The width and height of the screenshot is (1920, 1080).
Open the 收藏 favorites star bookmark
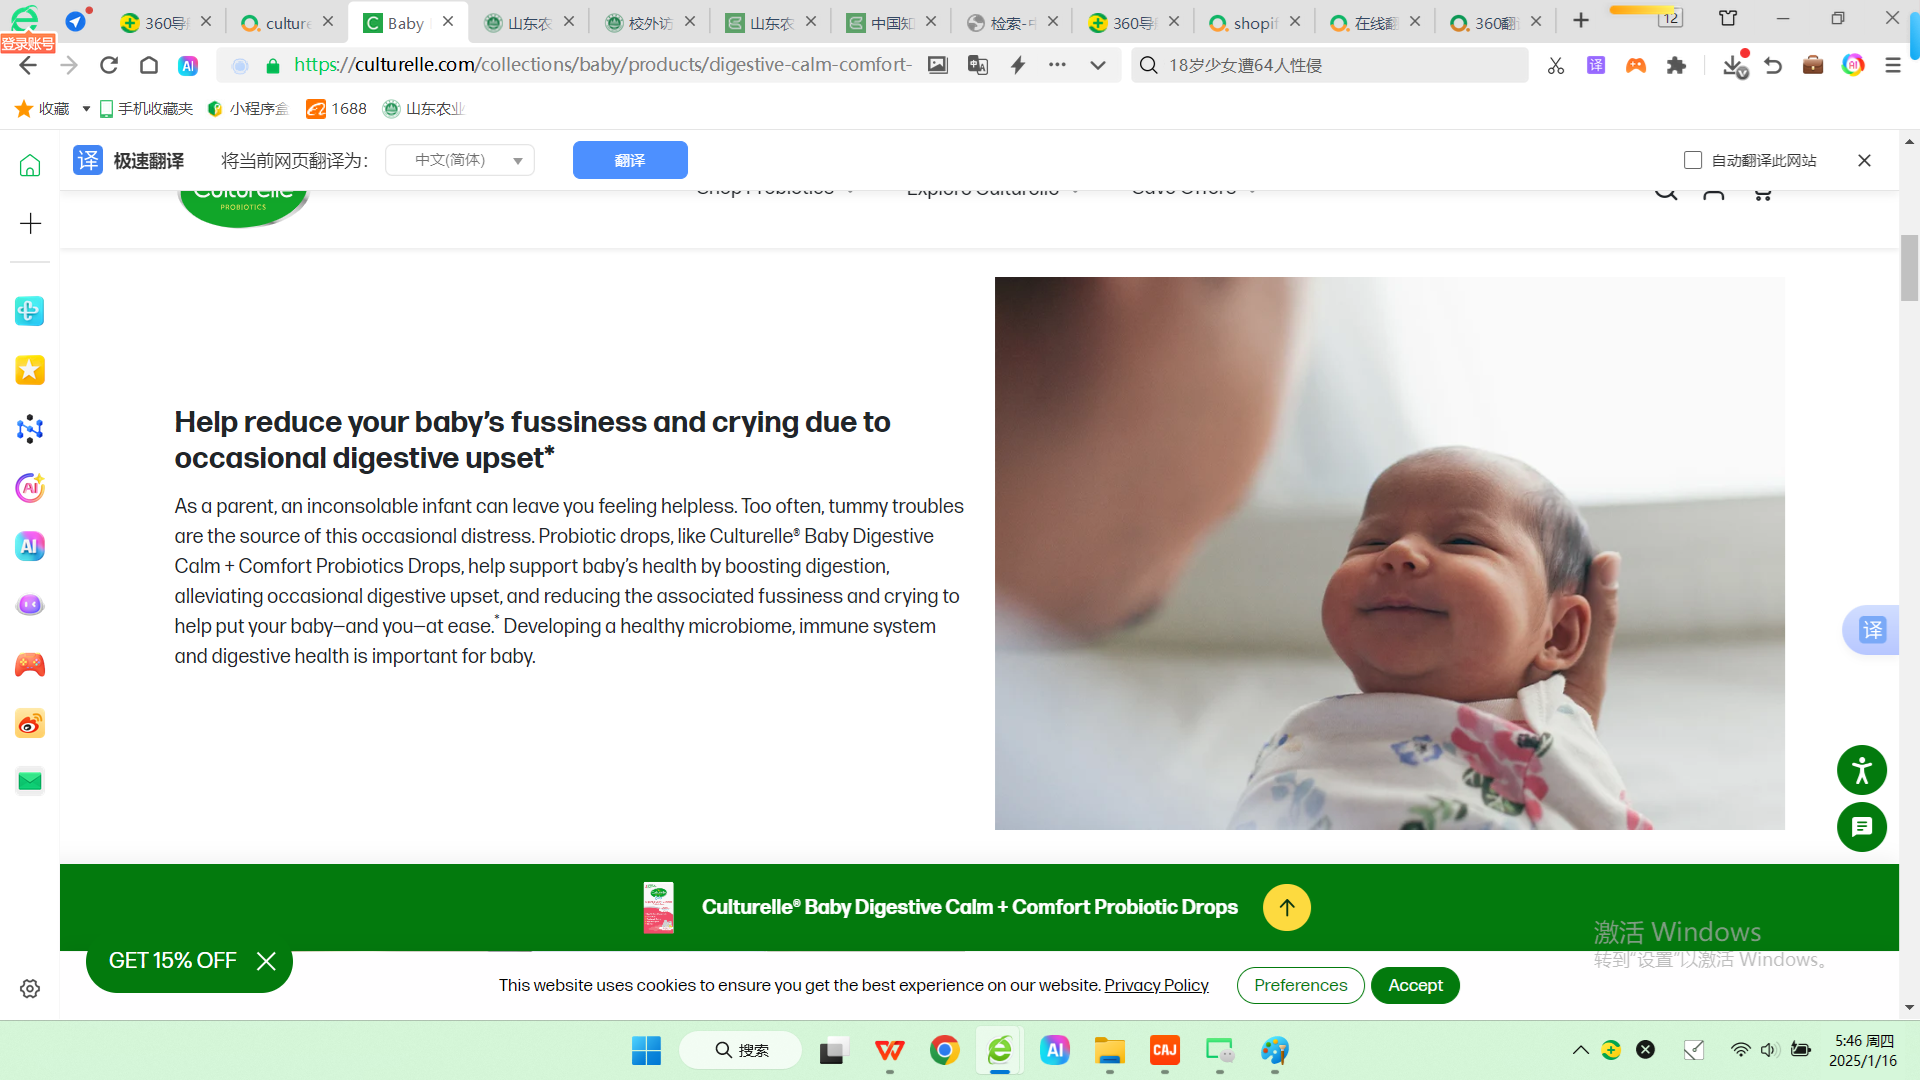pyautogui.click(x=43, y=108)
